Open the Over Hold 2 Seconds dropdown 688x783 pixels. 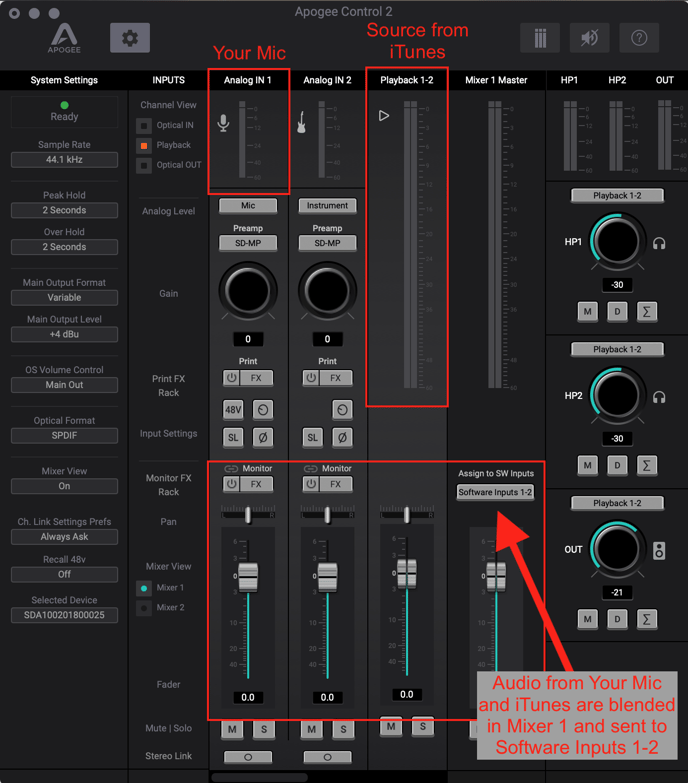pos(64,247)
